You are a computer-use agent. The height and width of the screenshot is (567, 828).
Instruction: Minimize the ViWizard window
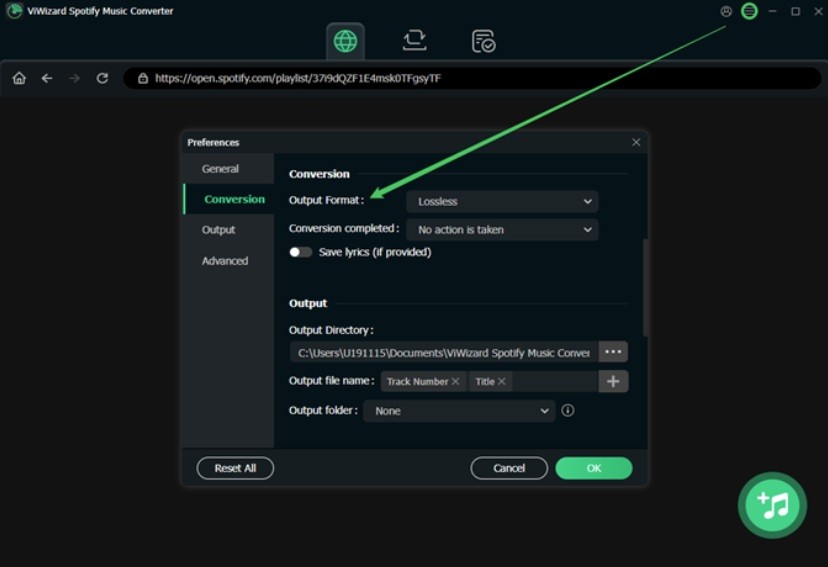tap(773, 11)
